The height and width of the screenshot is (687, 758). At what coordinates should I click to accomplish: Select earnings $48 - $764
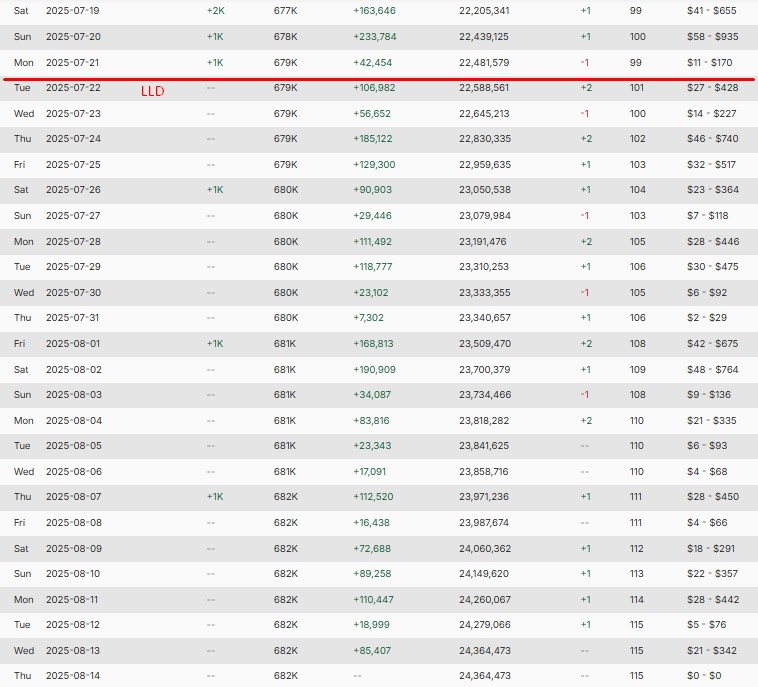point(713,370)
